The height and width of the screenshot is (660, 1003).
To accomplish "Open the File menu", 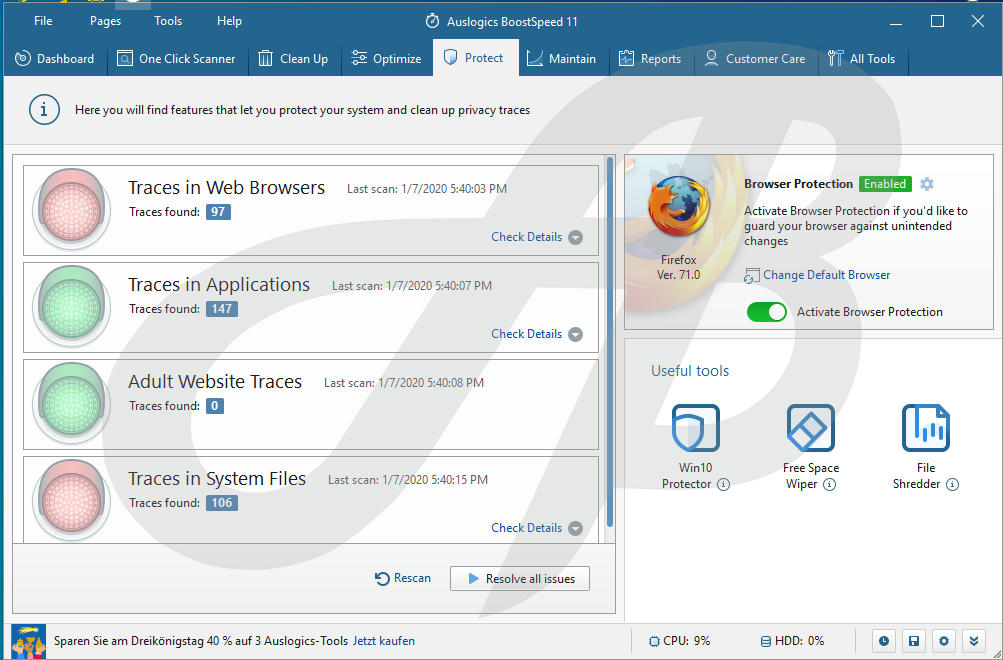I will click(43, 21).
